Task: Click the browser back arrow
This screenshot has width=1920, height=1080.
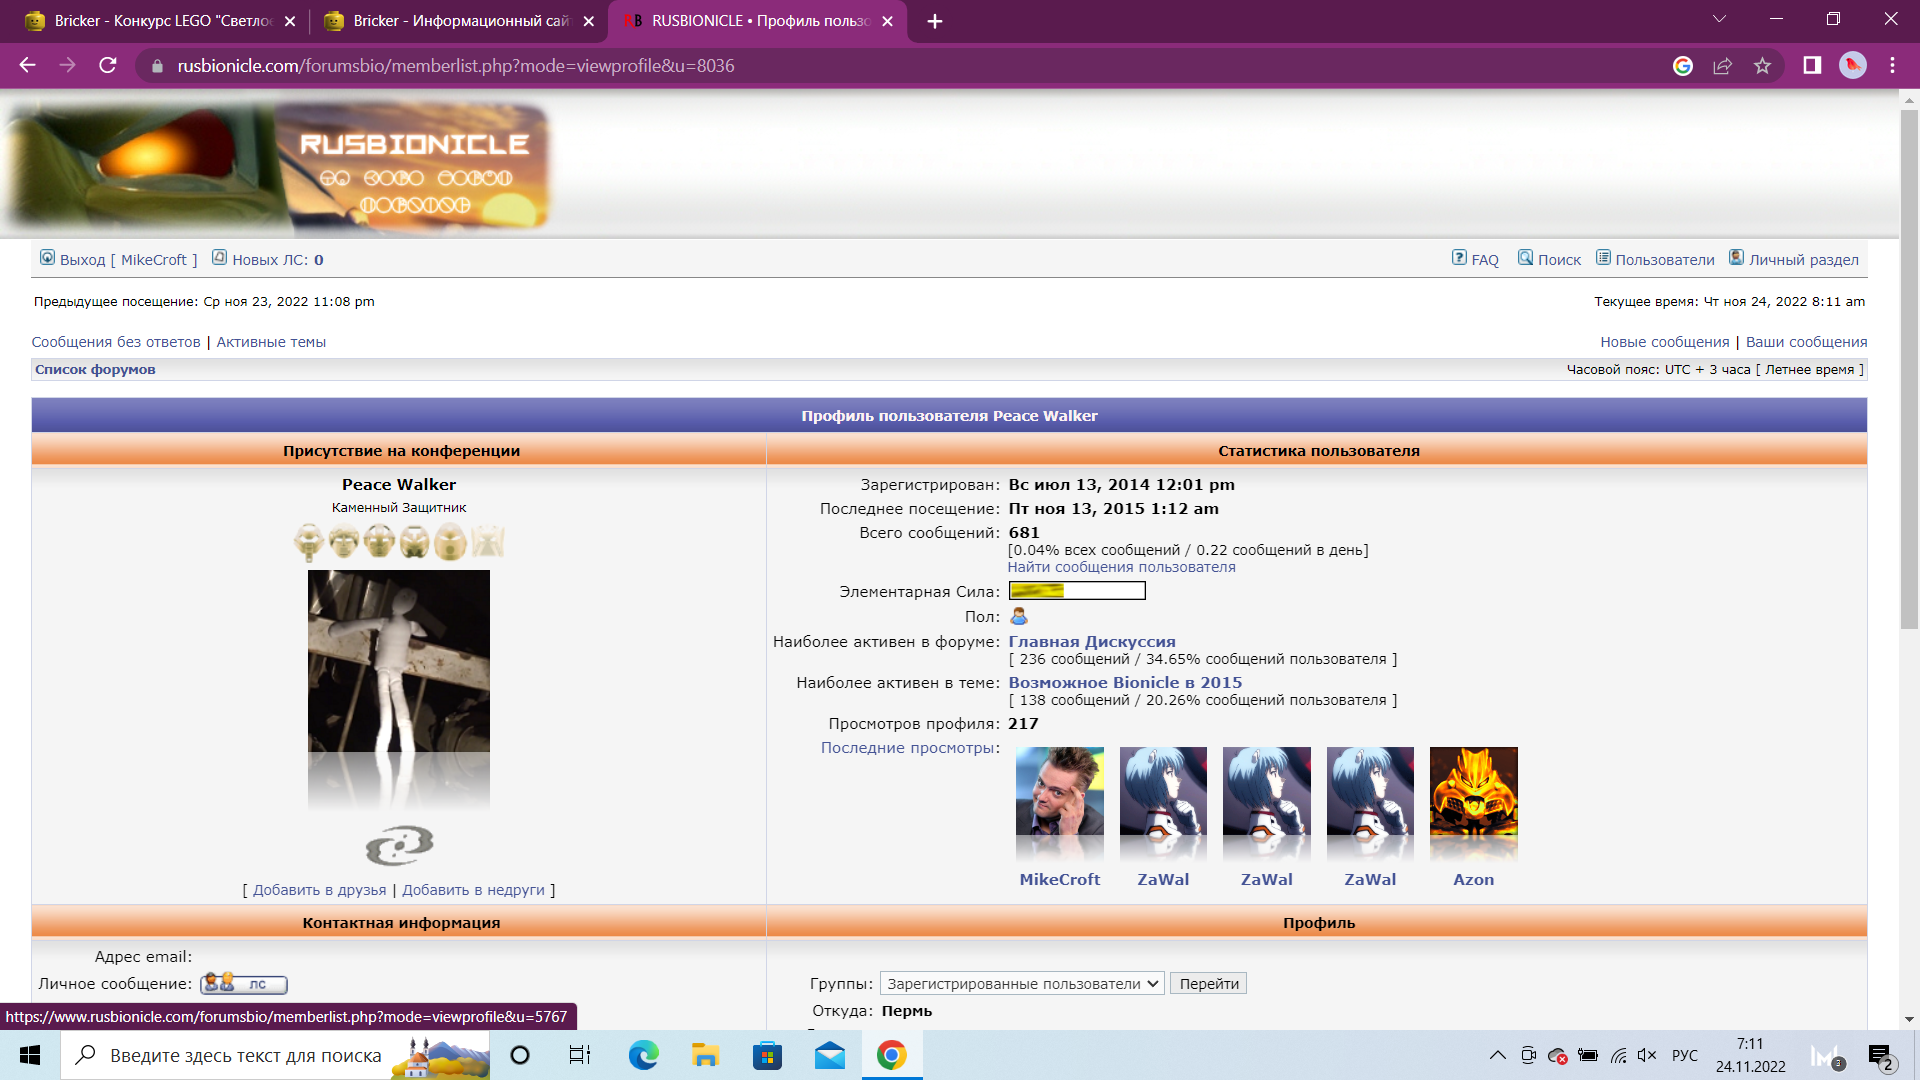Action: (27, 65)
